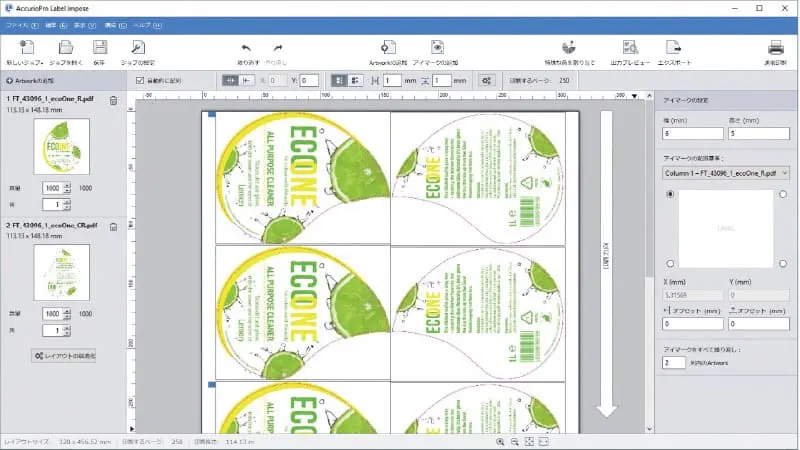
Task: Click the Undo (取り消す) arrow icon
Action: (x=246, y=48)
